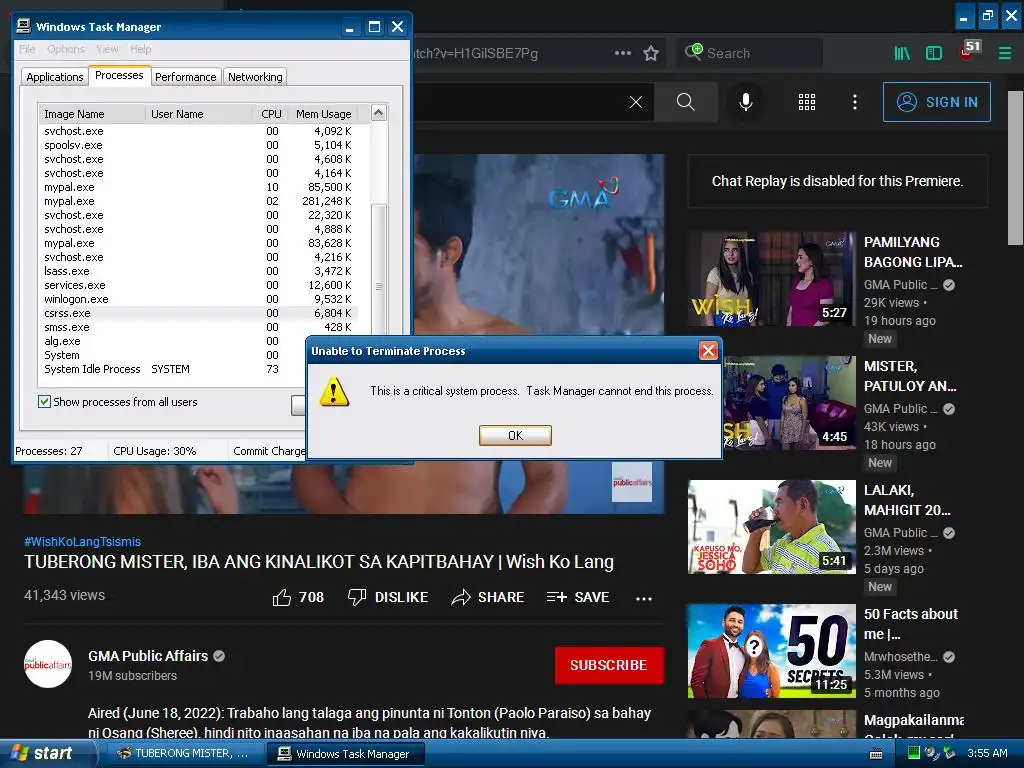Select the Processes tab in Task Manager

tap(119, 75)
